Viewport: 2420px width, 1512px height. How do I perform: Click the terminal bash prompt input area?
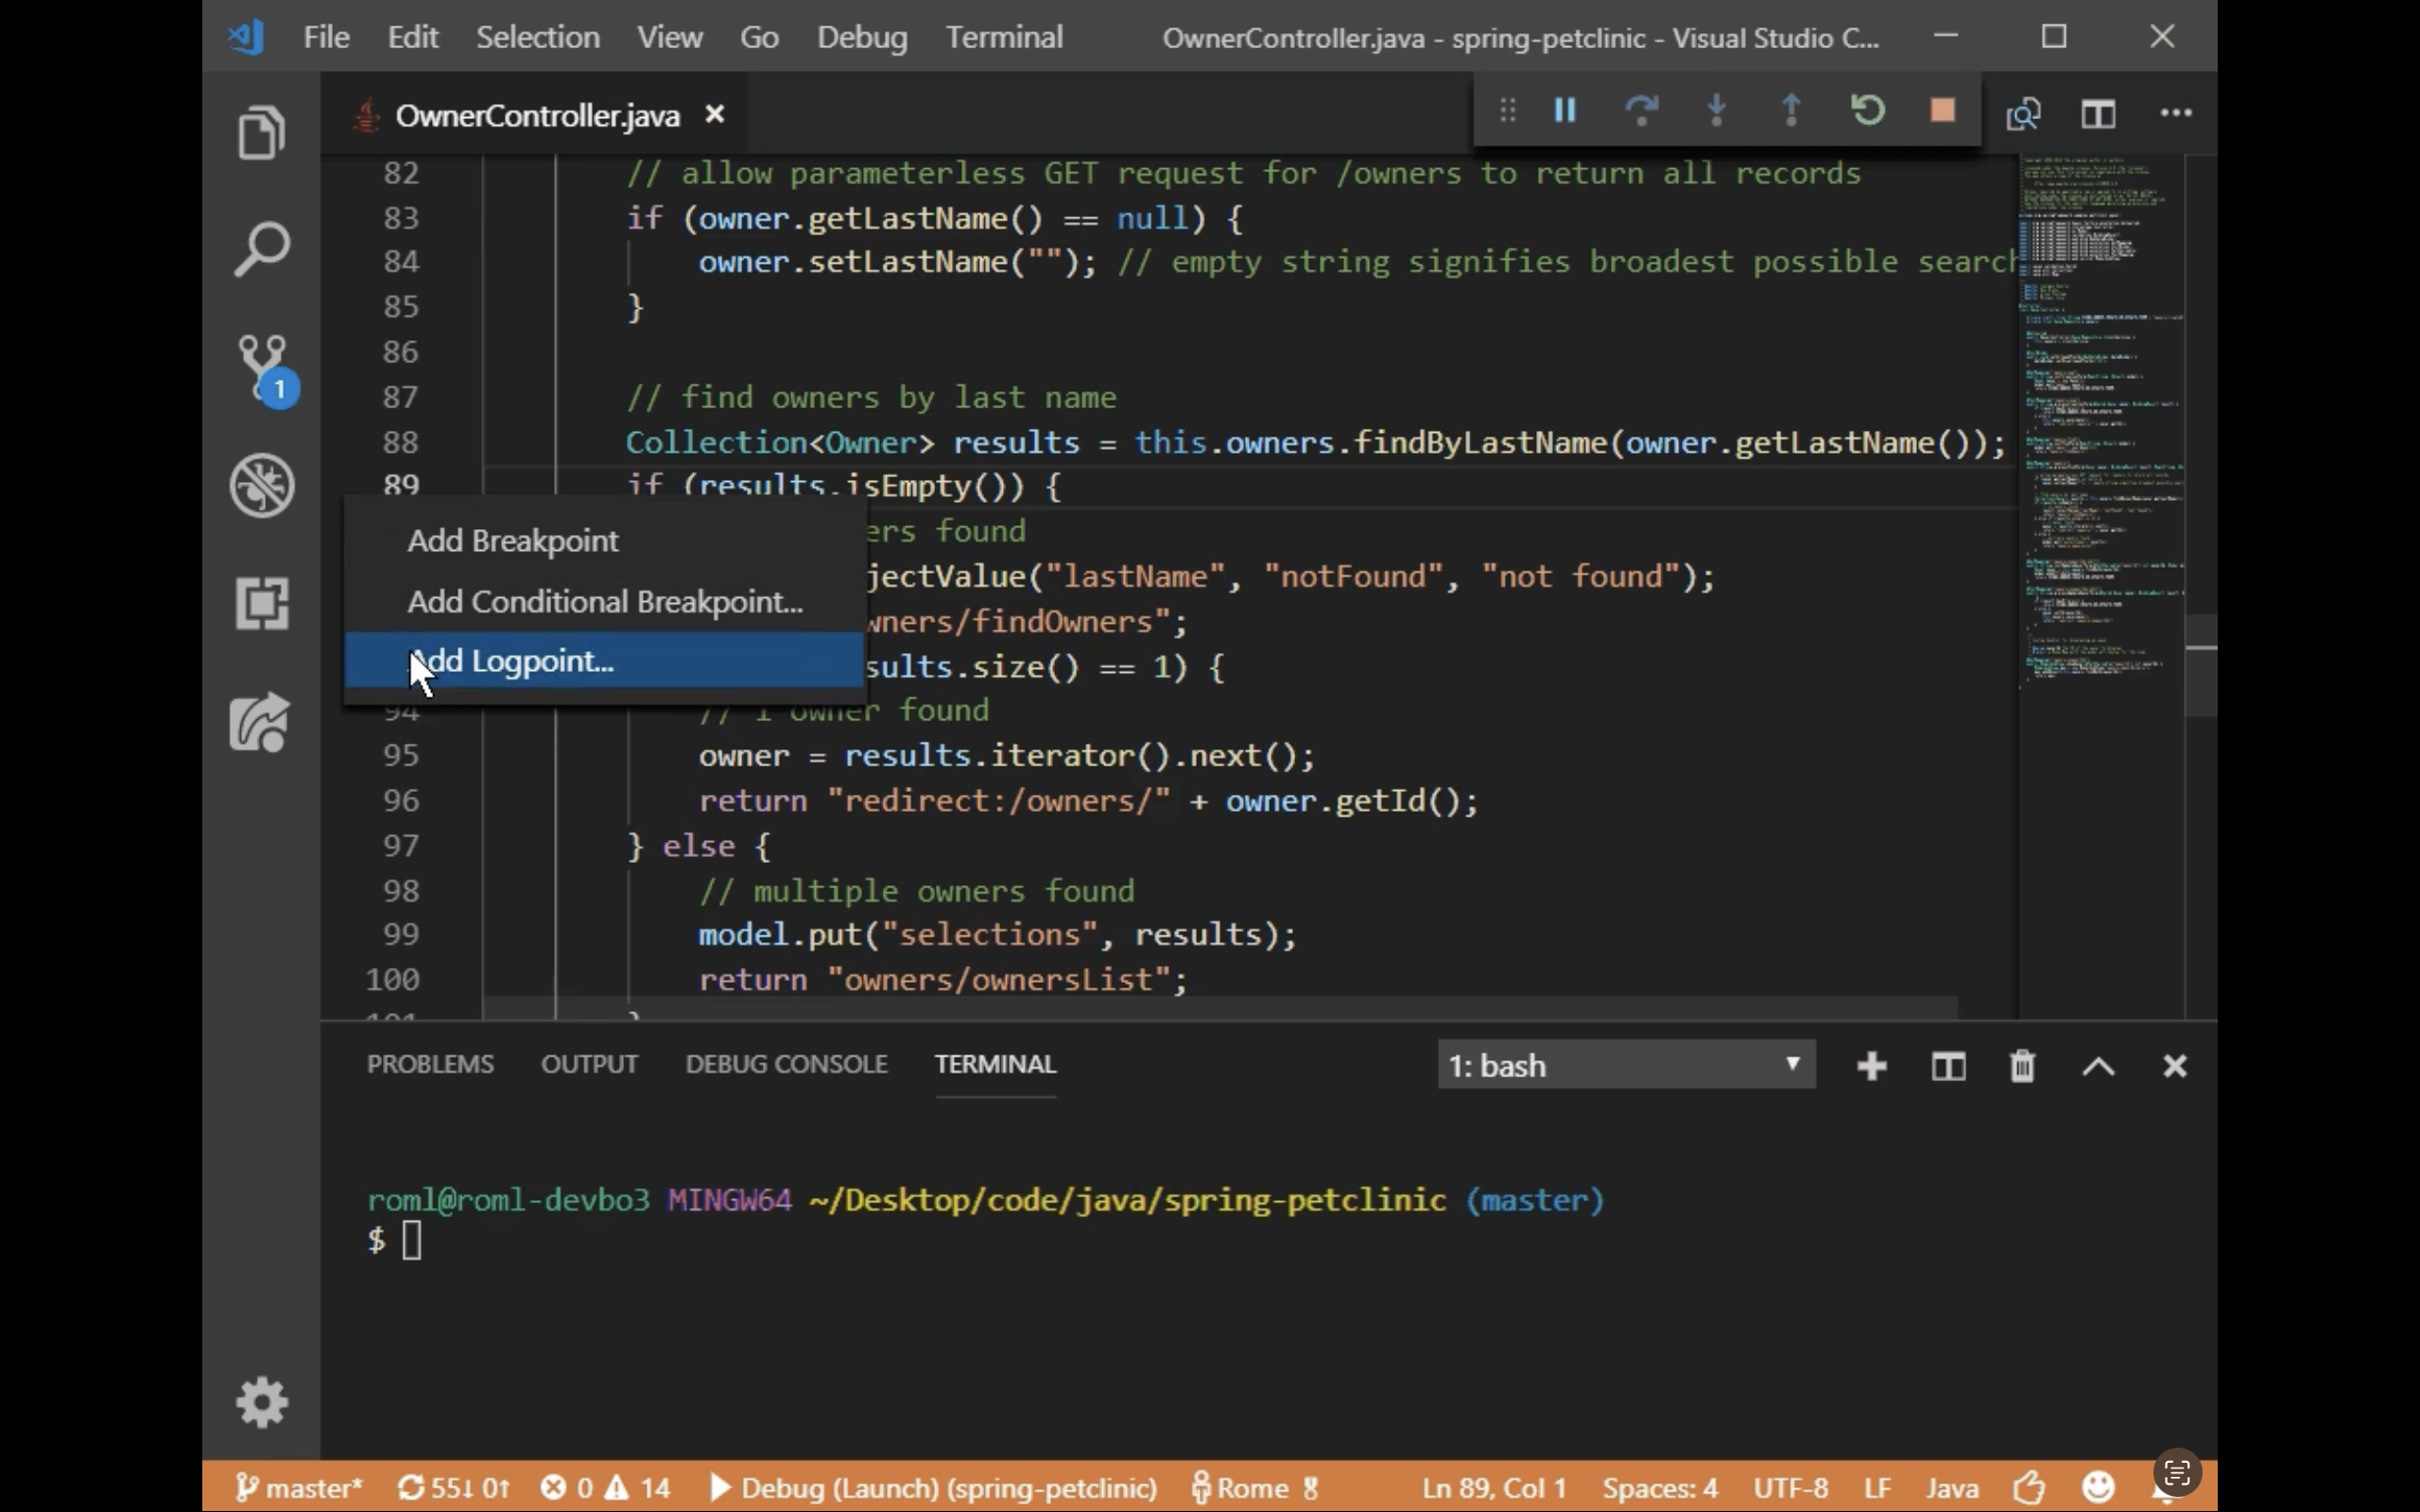(412, 1241)
